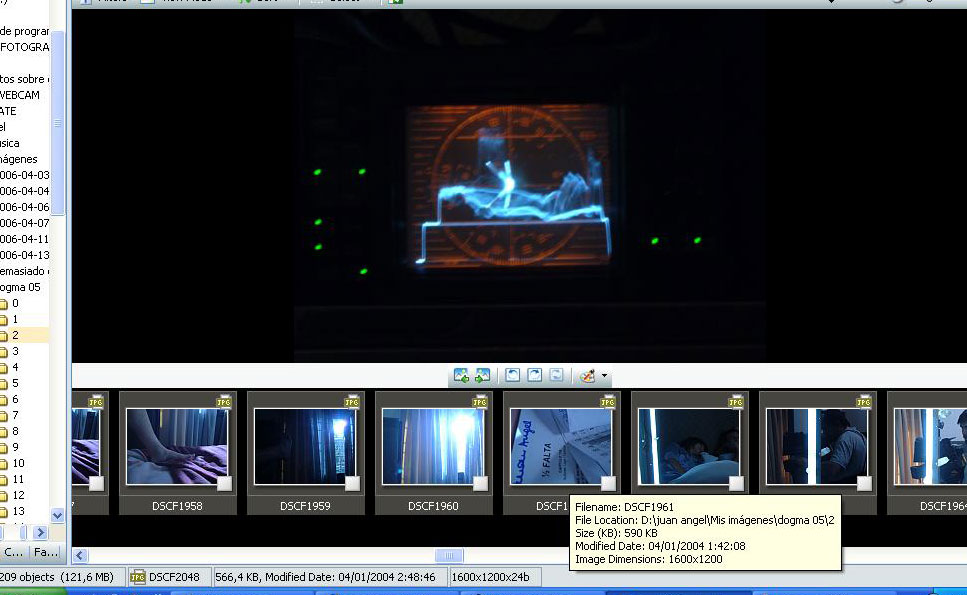
Task: Select the folder dated 04-03 in the tree
Action: click(25, 175)
